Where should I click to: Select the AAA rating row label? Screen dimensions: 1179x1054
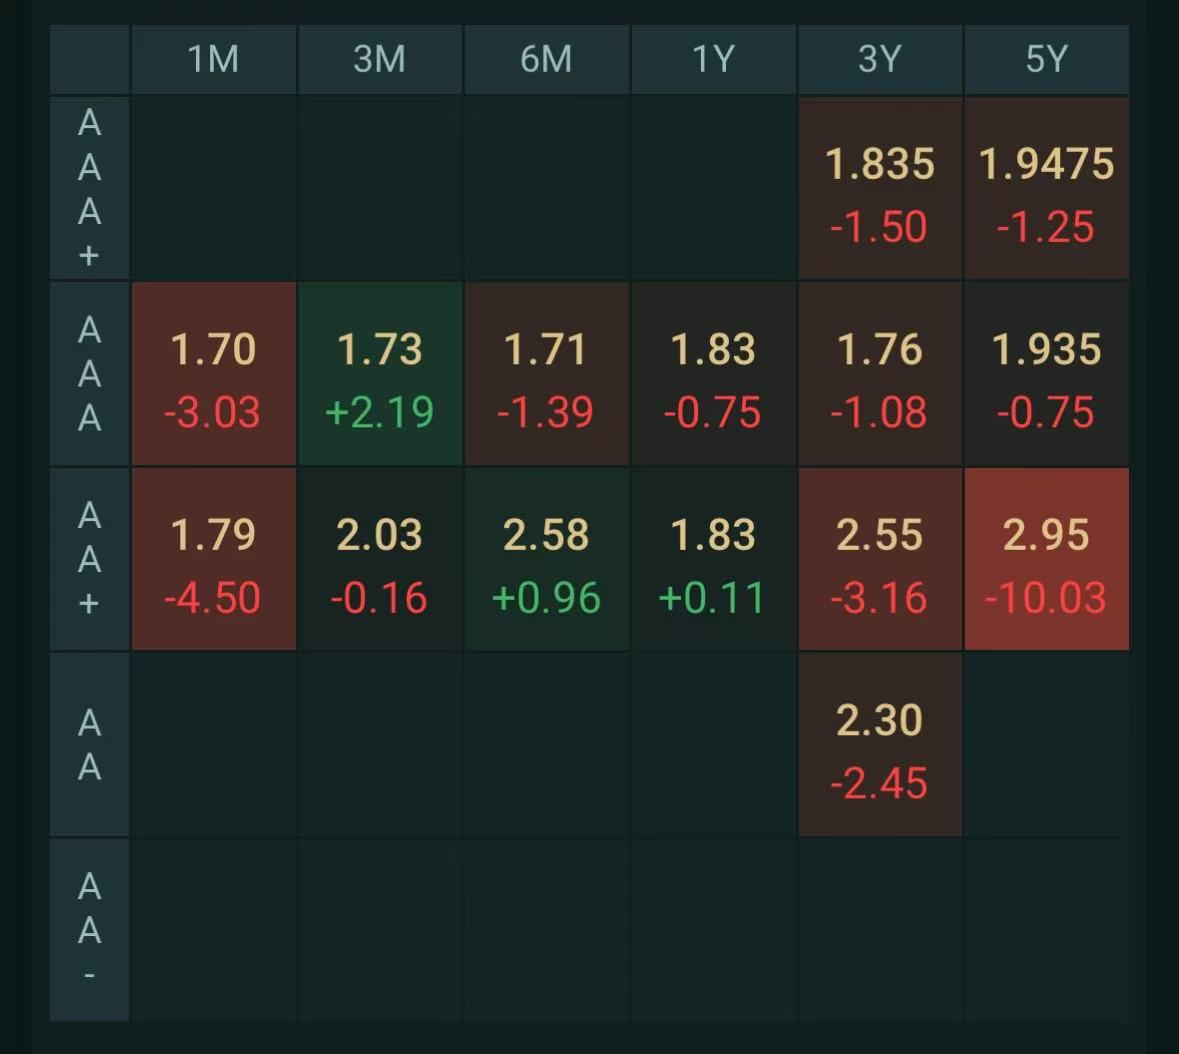pyautogui.click(x=89, y=374)
